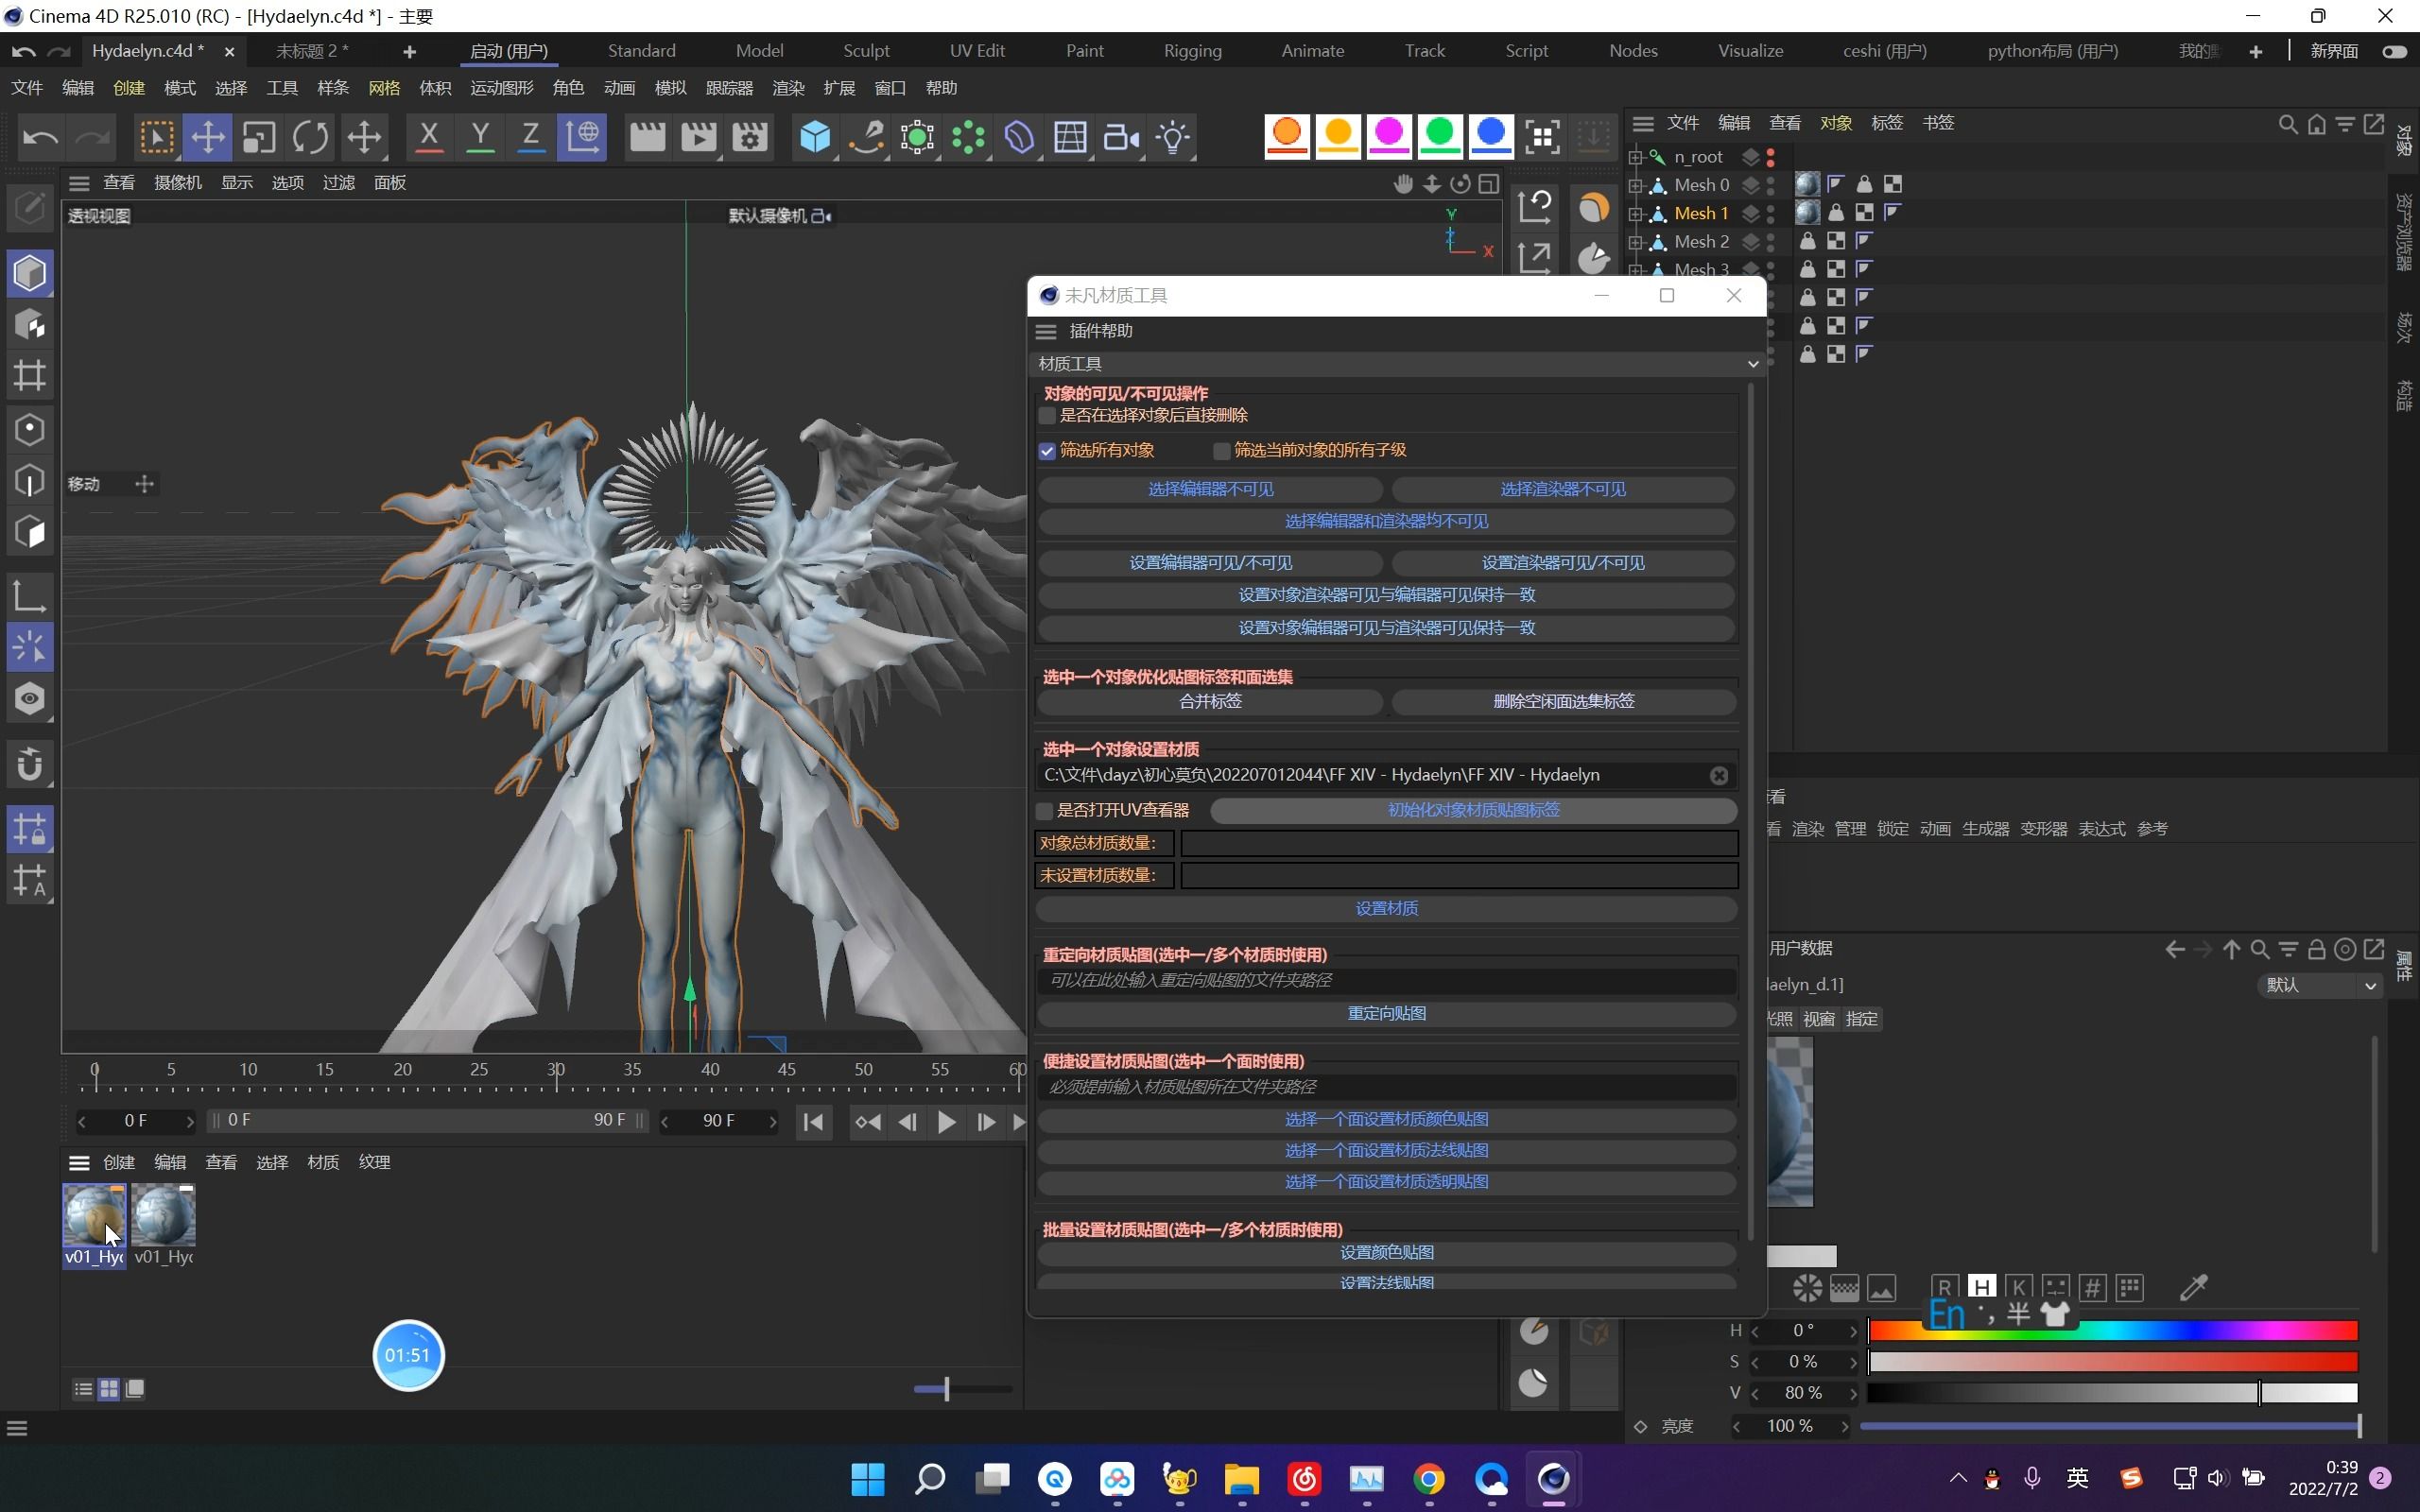Click the 合并标签 button

1210,701
